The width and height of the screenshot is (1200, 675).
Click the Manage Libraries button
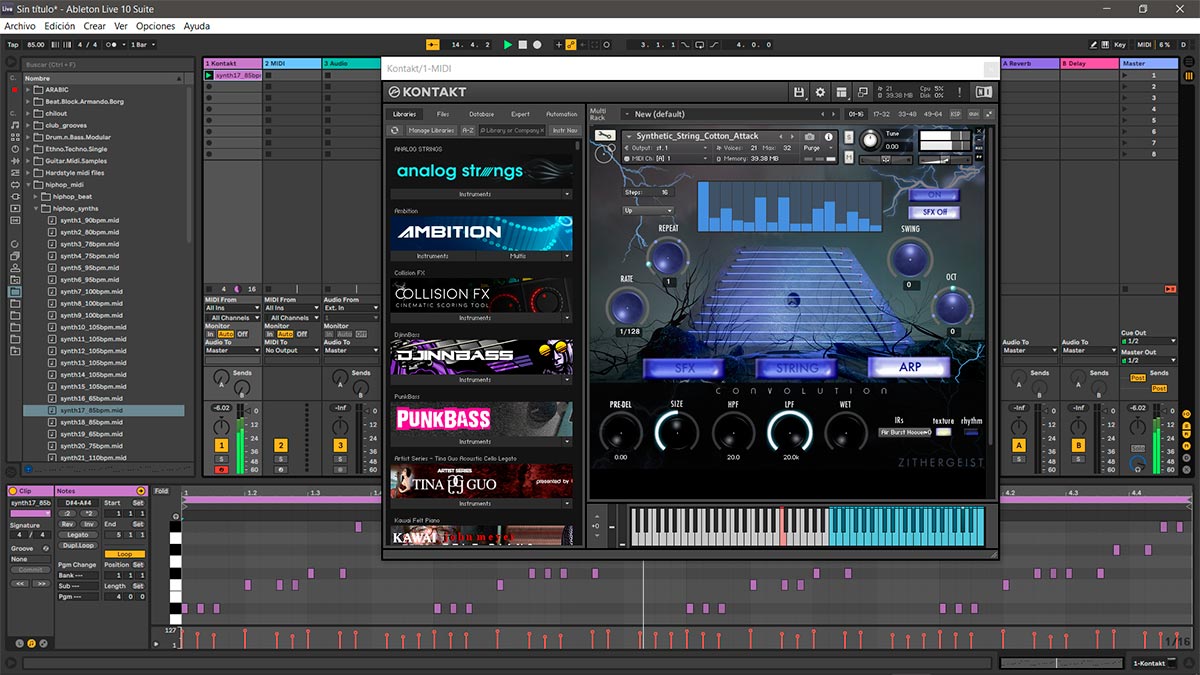tap(431, 130)
